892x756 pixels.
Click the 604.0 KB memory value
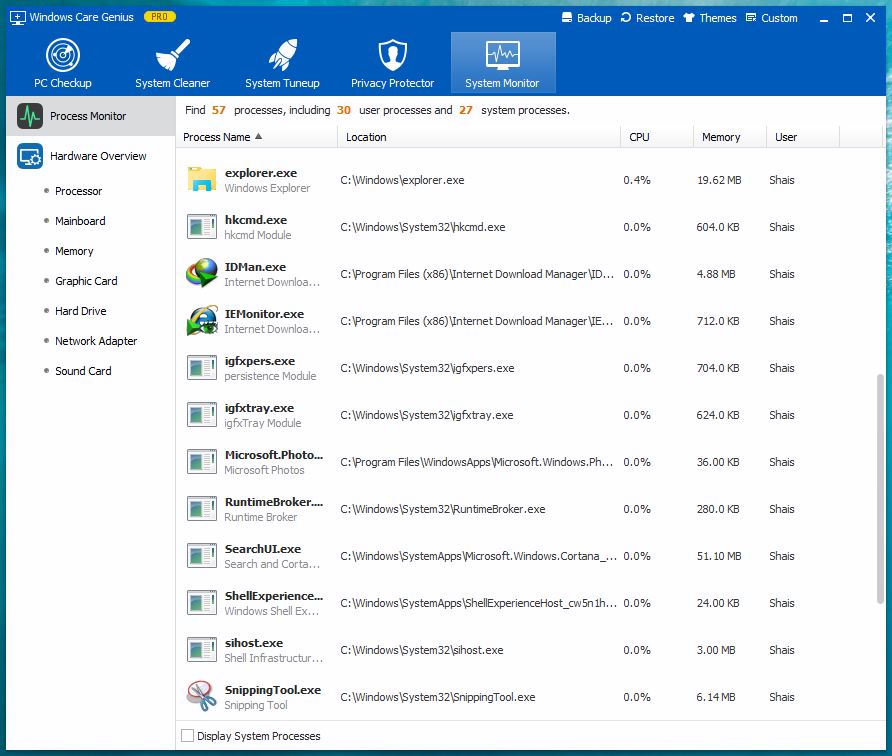(x=718, y=227)
